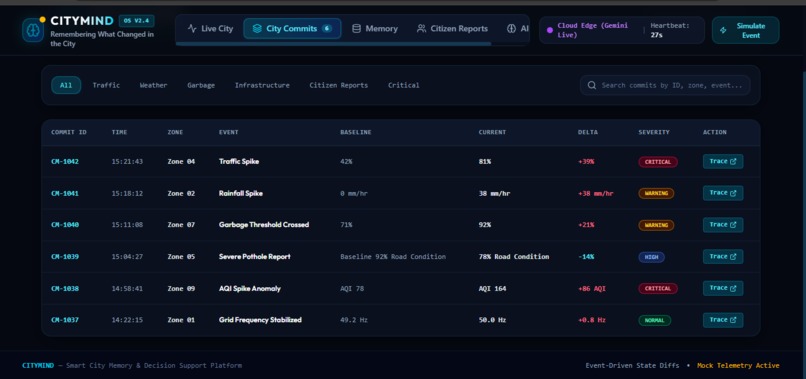806x379 pixels.
Task: Select the Citizen Reports filter chip
Action: 339,85
